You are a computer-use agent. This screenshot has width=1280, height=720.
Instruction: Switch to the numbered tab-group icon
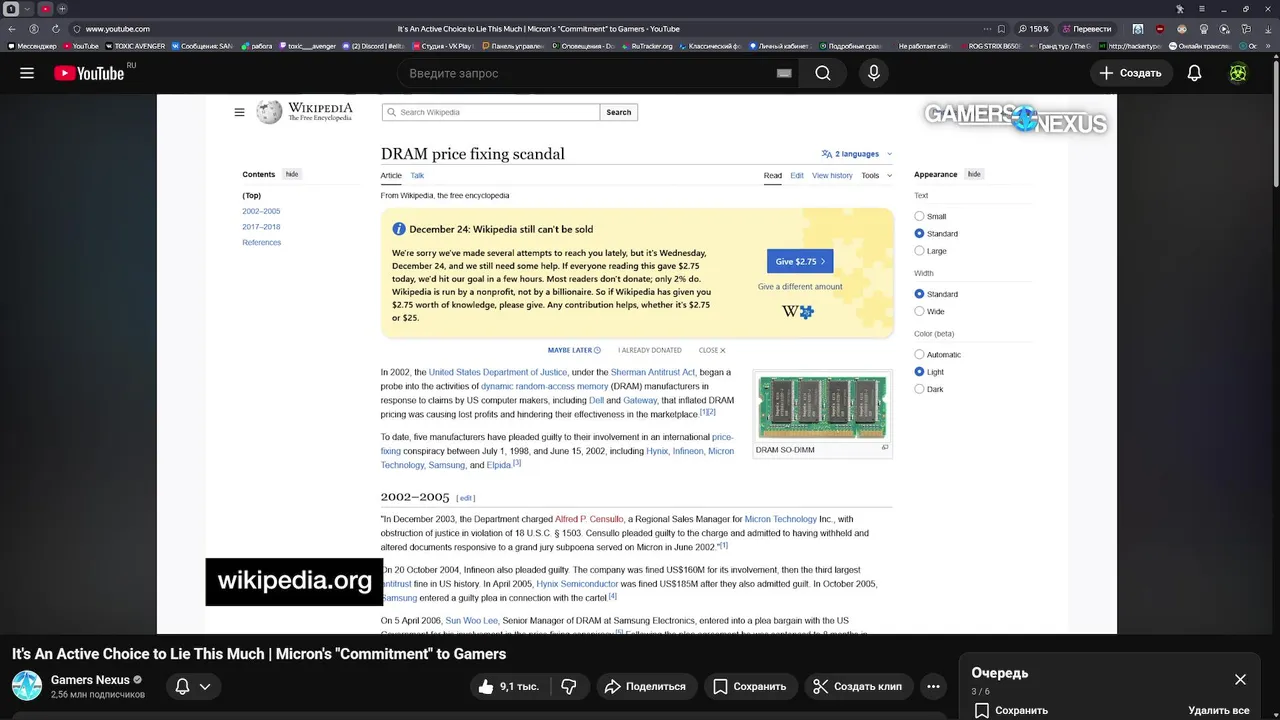11,9
